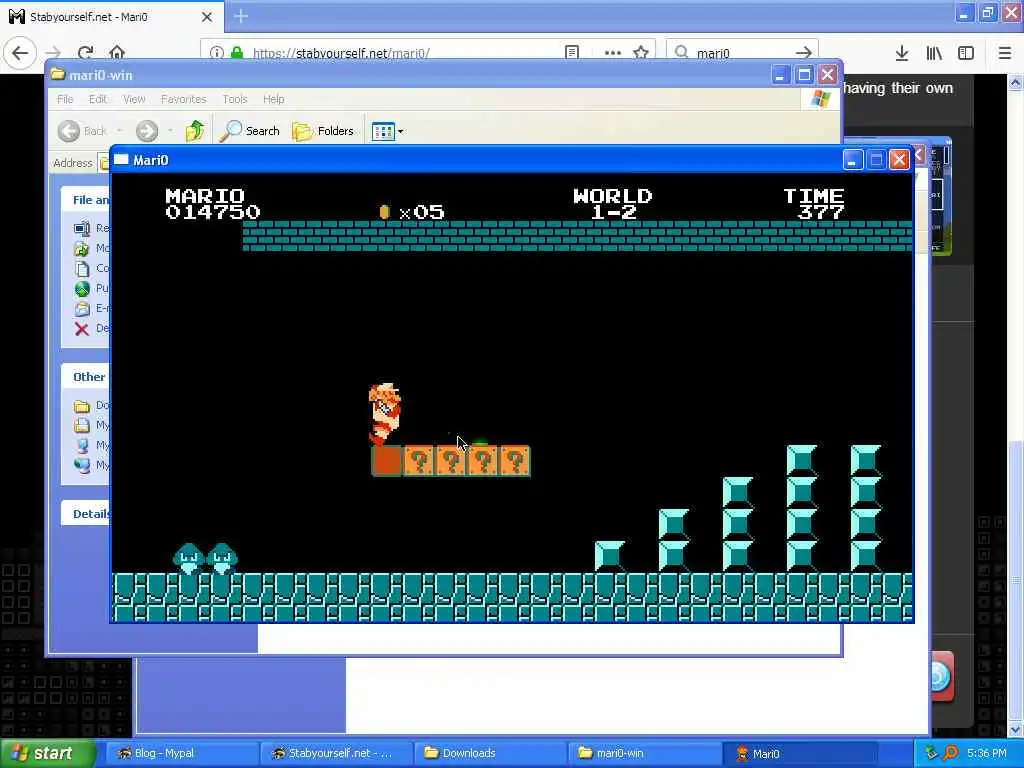Viewport: 1024px width, 768px height.
Task: Click the browser search box containing mari0
Action: pyautogui.click(x=741, y=53)
